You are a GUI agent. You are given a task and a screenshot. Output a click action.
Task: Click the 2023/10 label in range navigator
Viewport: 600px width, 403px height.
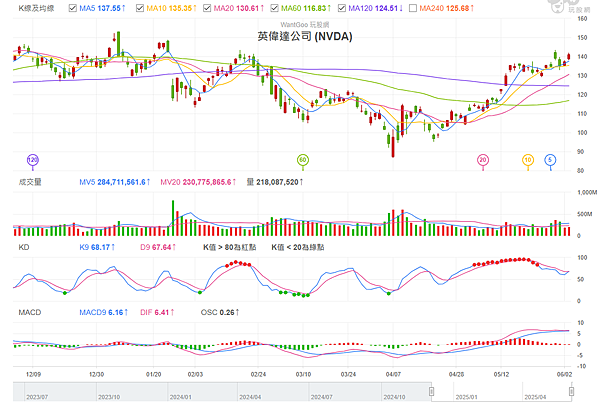(109, 397)
